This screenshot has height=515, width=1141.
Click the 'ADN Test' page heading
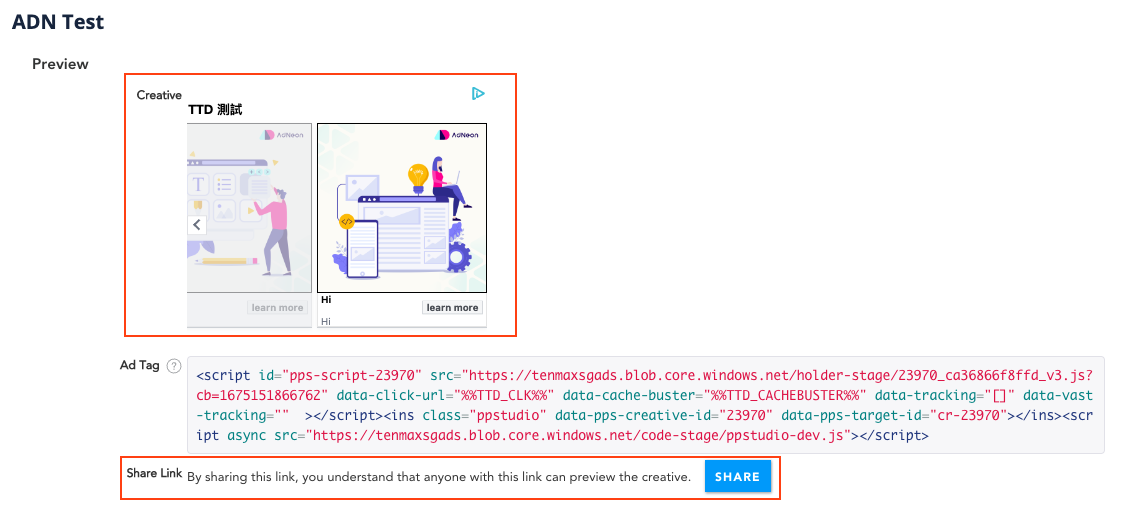58,22
